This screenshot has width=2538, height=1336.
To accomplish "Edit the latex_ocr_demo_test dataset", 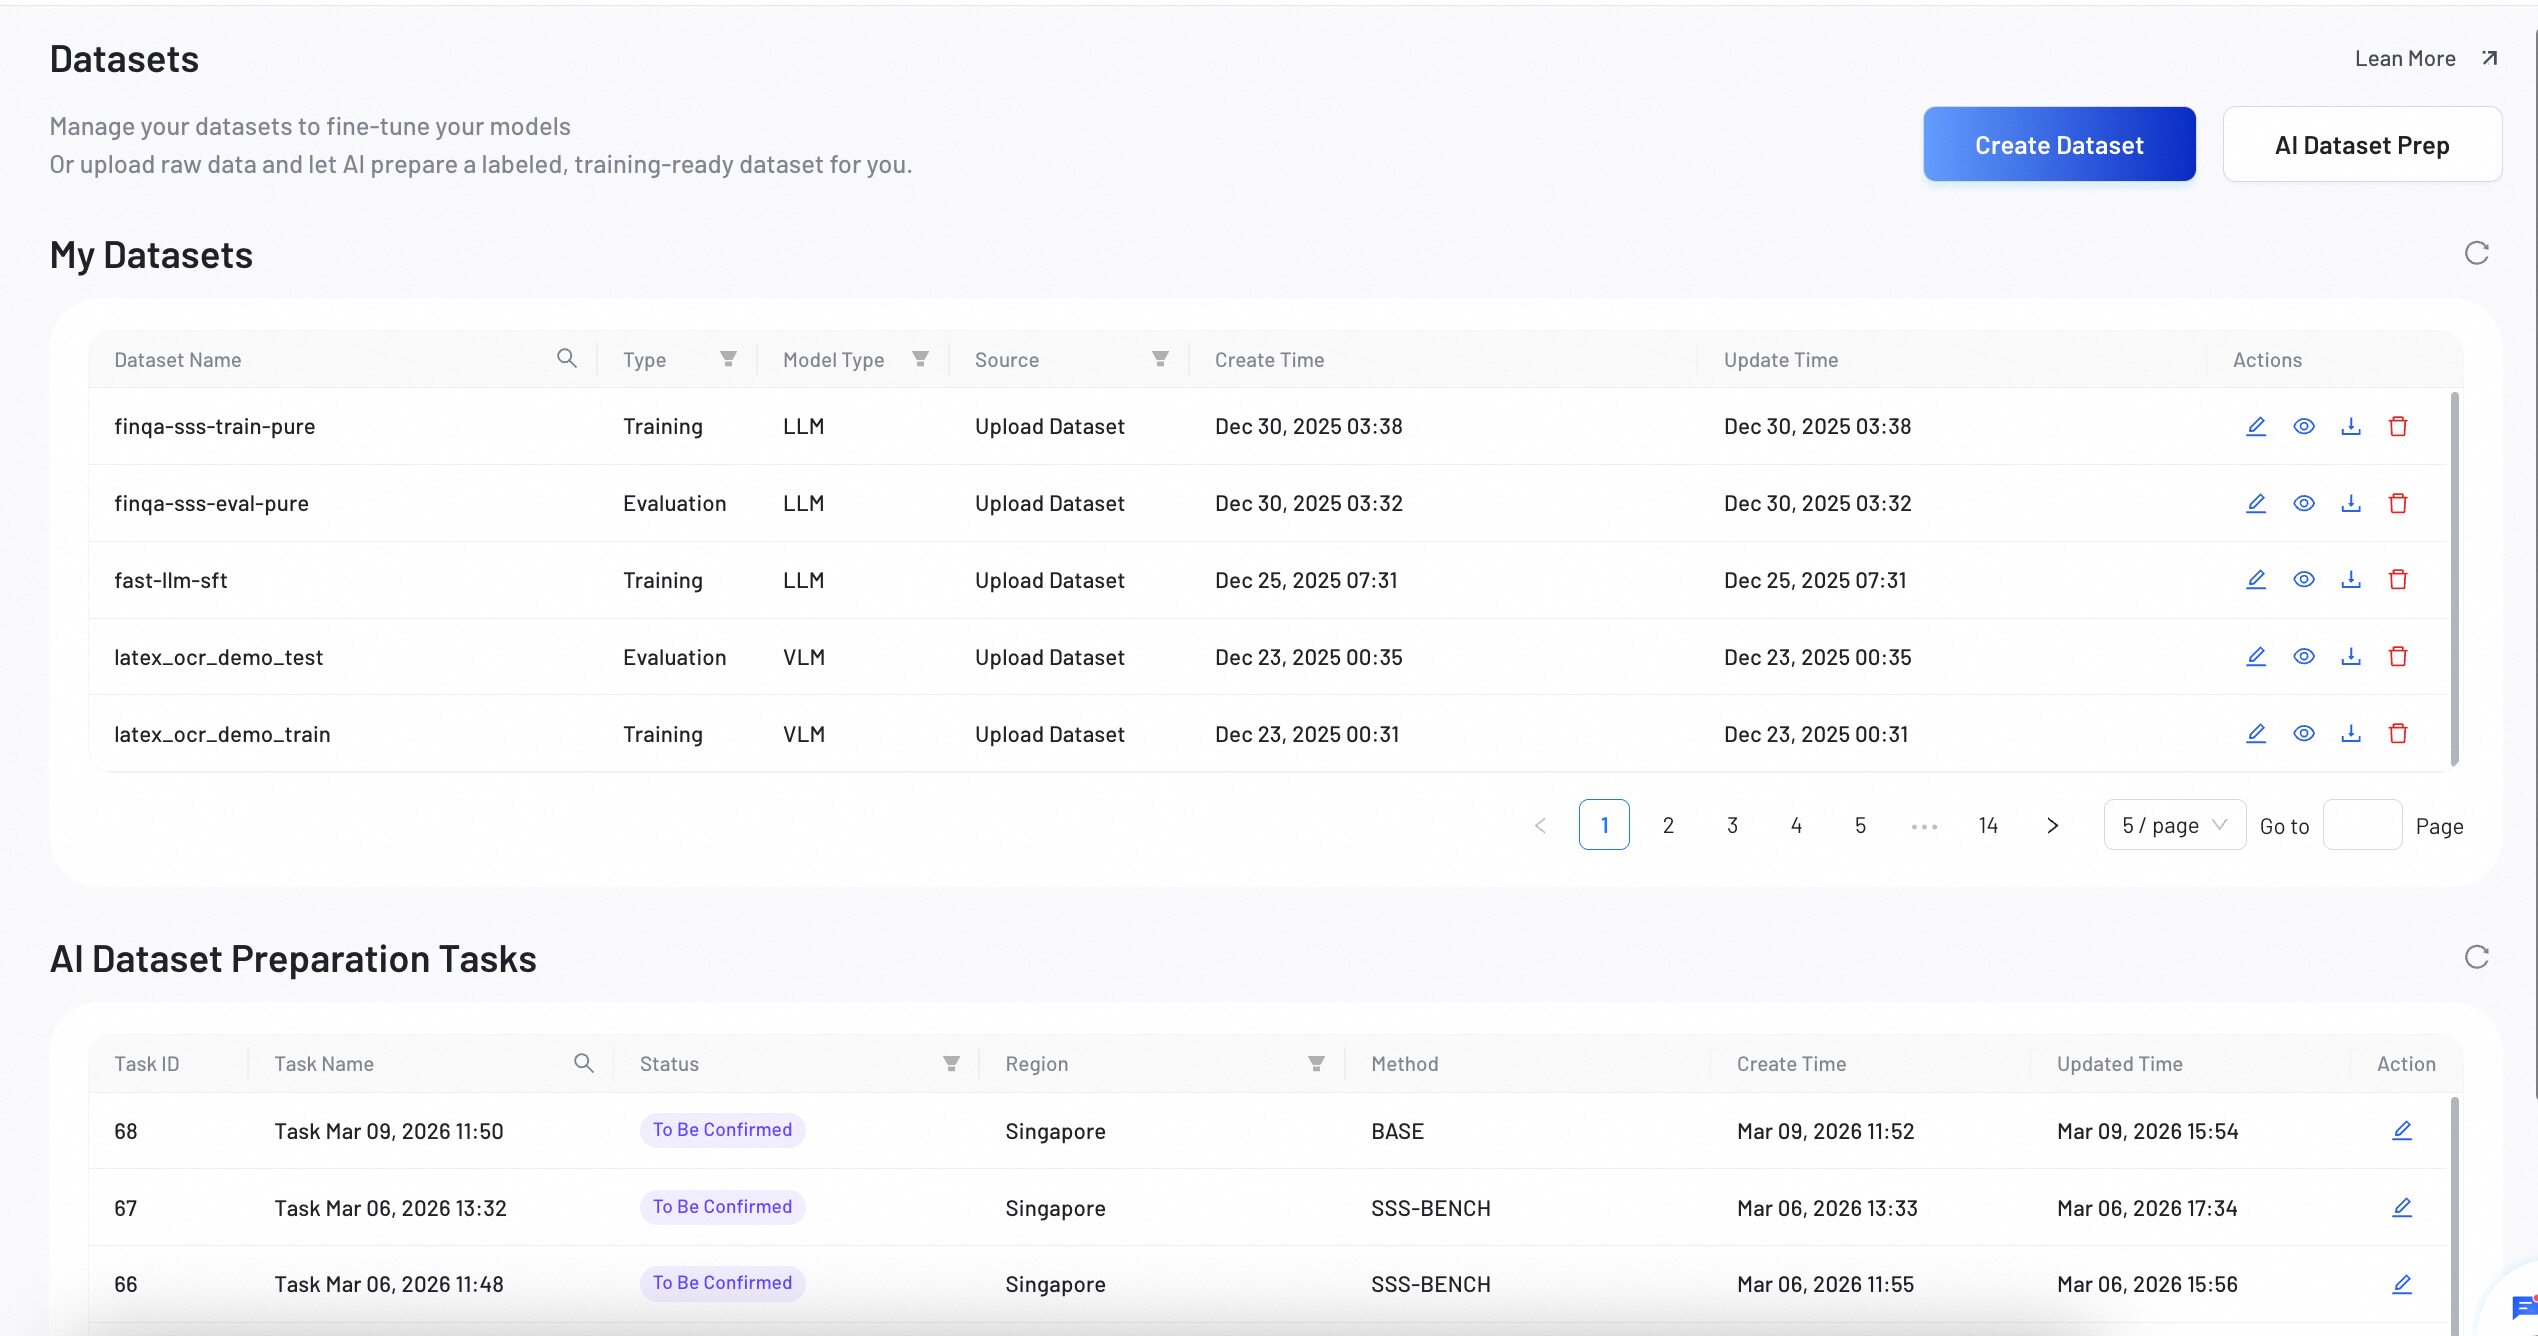I will (x=2256, y=656).
